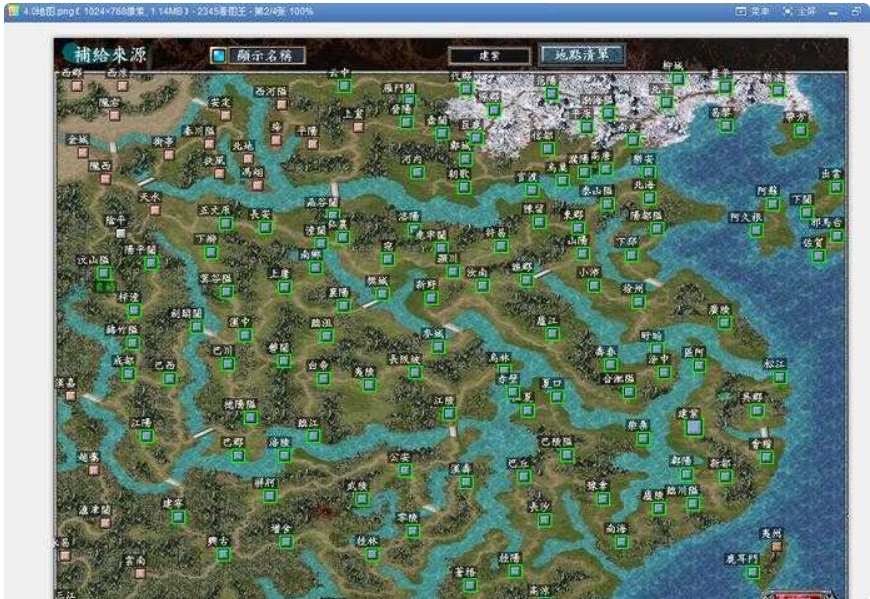The width and height of the screenshot is (870, 599).
Task: Select the 北海 city marker
Action: click(x=650, y=197)
